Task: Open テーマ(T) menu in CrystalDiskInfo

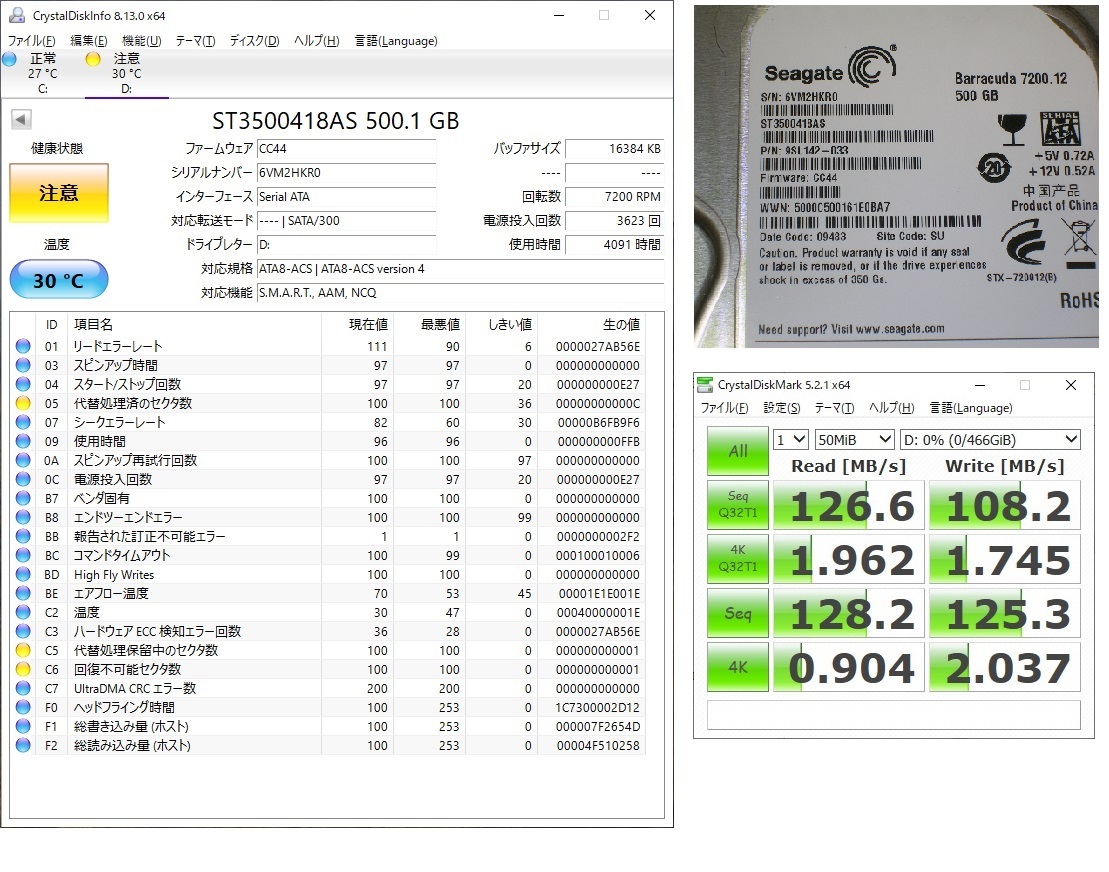Action: coord(195,40)
